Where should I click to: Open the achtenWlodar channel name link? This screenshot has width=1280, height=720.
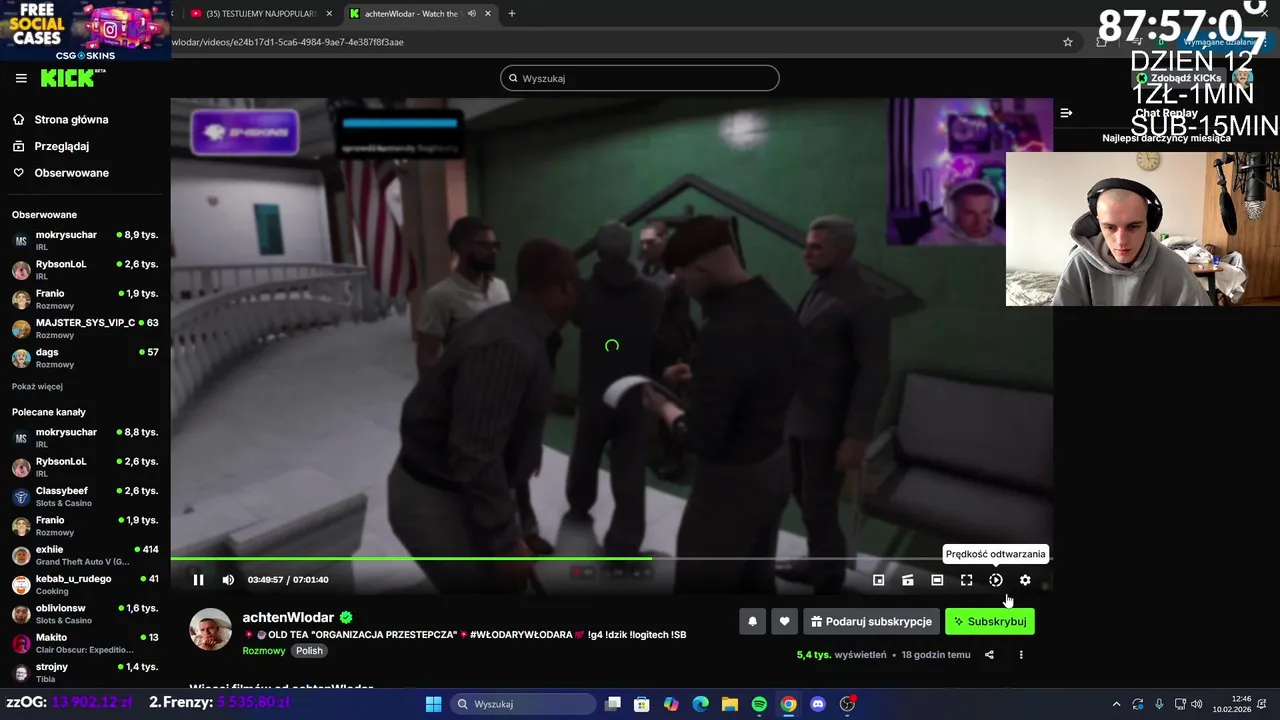pos(288,617)
